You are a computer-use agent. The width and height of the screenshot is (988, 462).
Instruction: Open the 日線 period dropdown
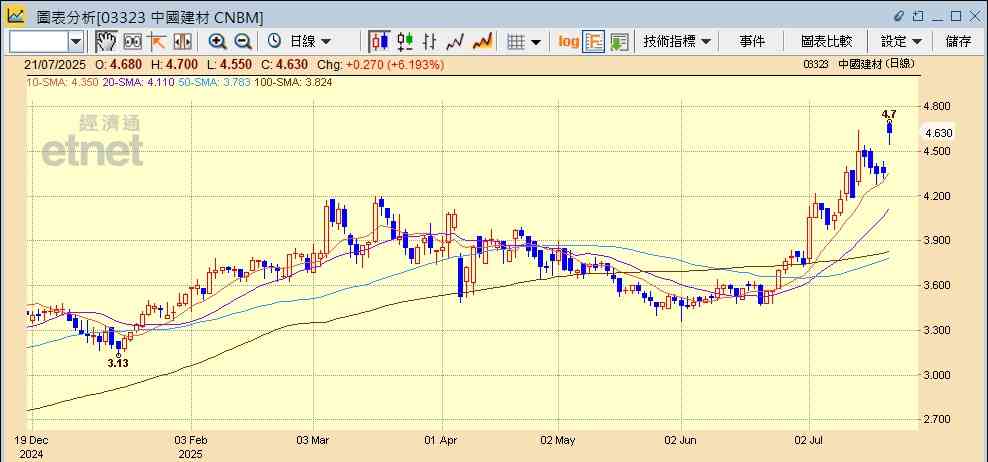(309, 42)
